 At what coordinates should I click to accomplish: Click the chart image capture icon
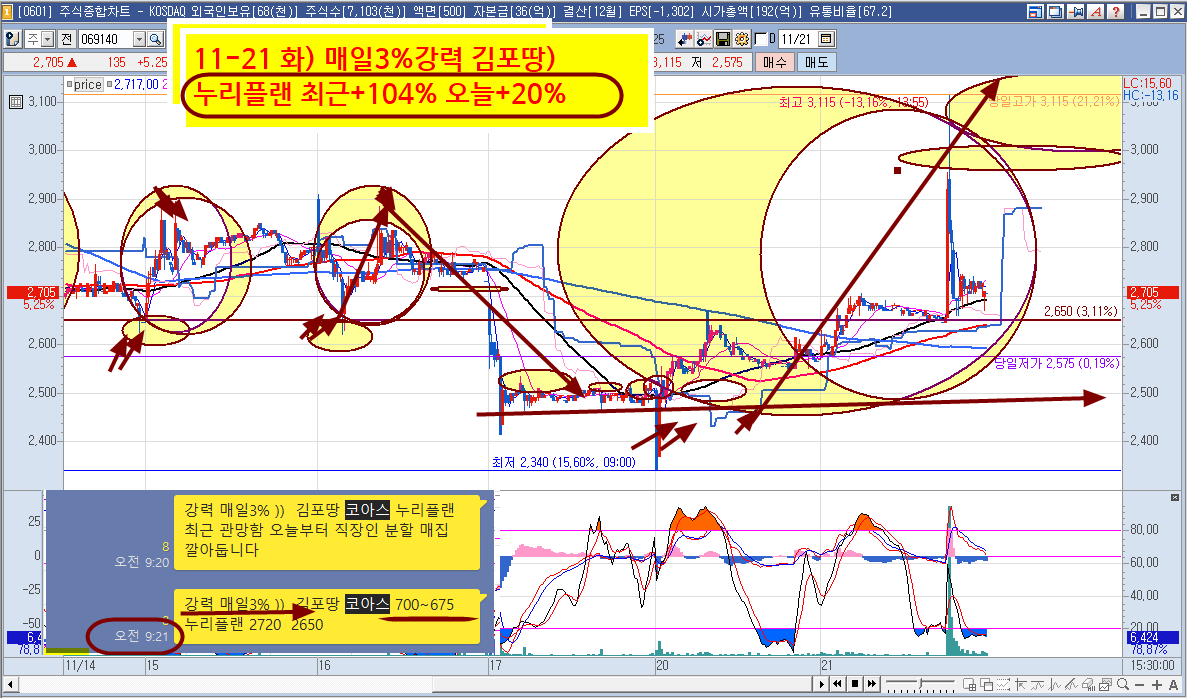(x=1106, y=685)
